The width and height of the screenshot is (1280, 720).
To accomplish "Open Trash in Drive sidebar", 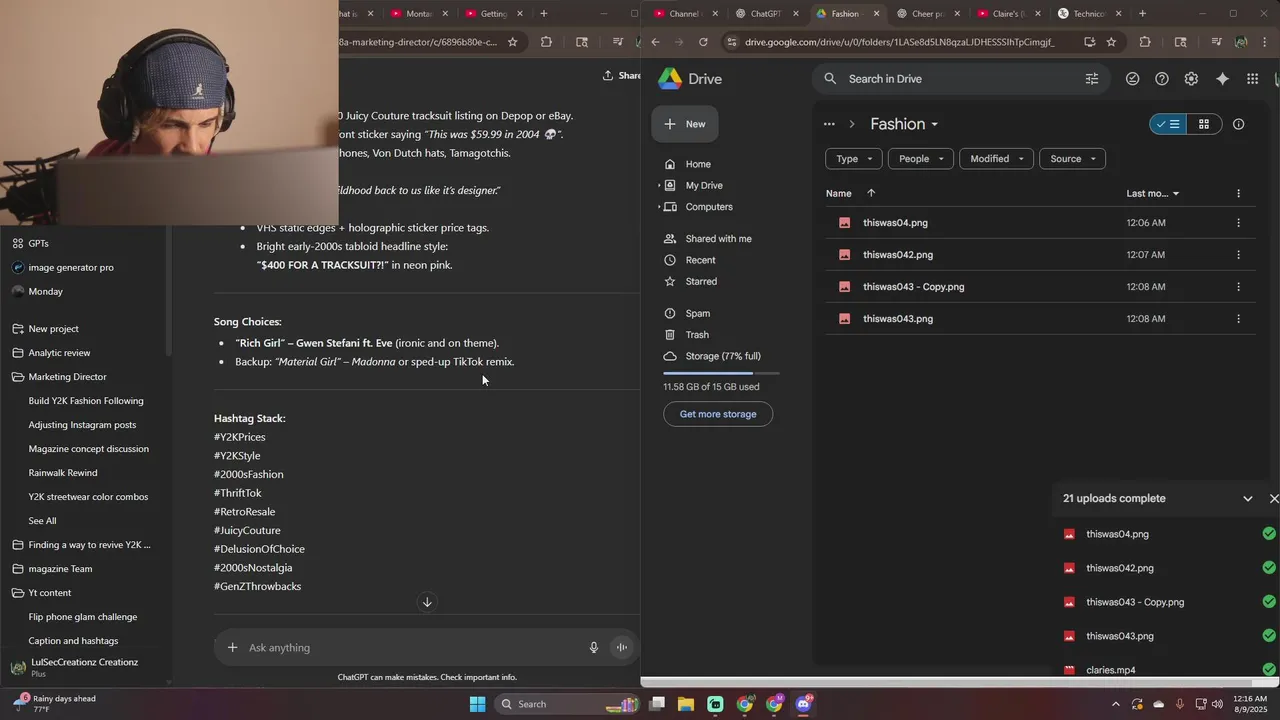I will (x=697, y=335).
